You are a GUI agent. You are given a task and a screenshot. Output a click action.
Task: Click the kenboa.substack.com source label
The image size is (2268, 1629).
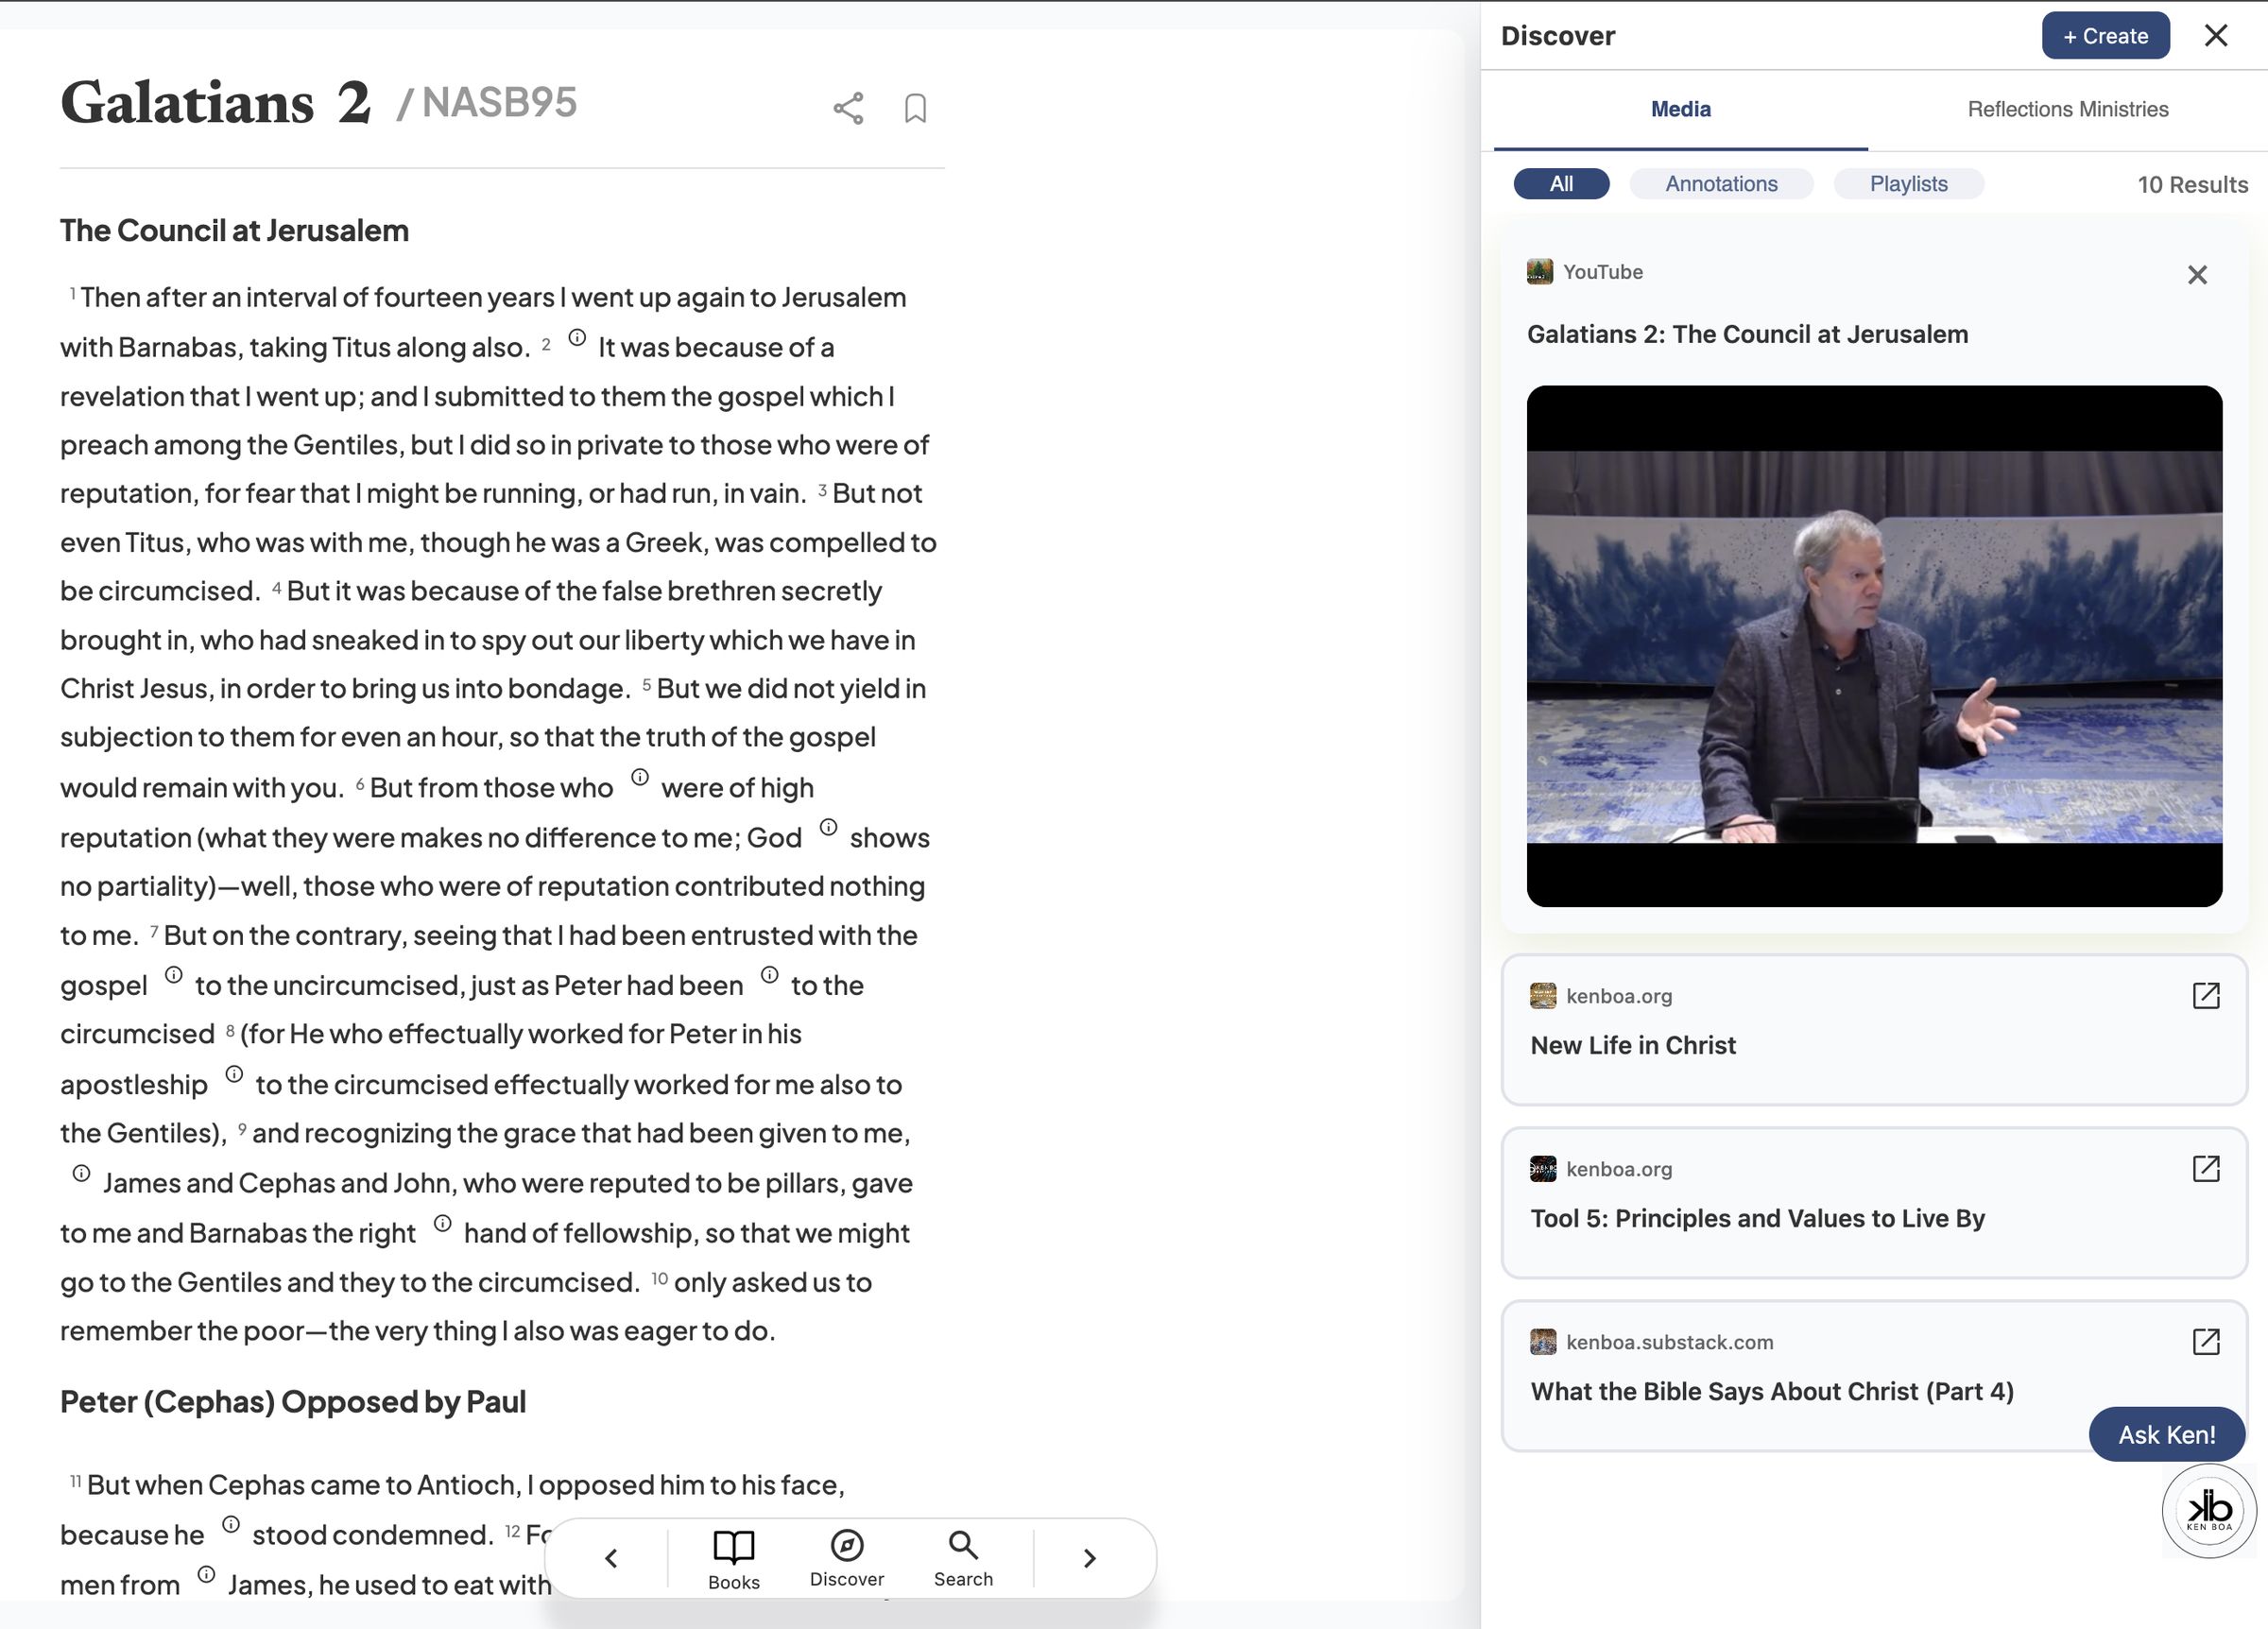click(1670, 1342)
